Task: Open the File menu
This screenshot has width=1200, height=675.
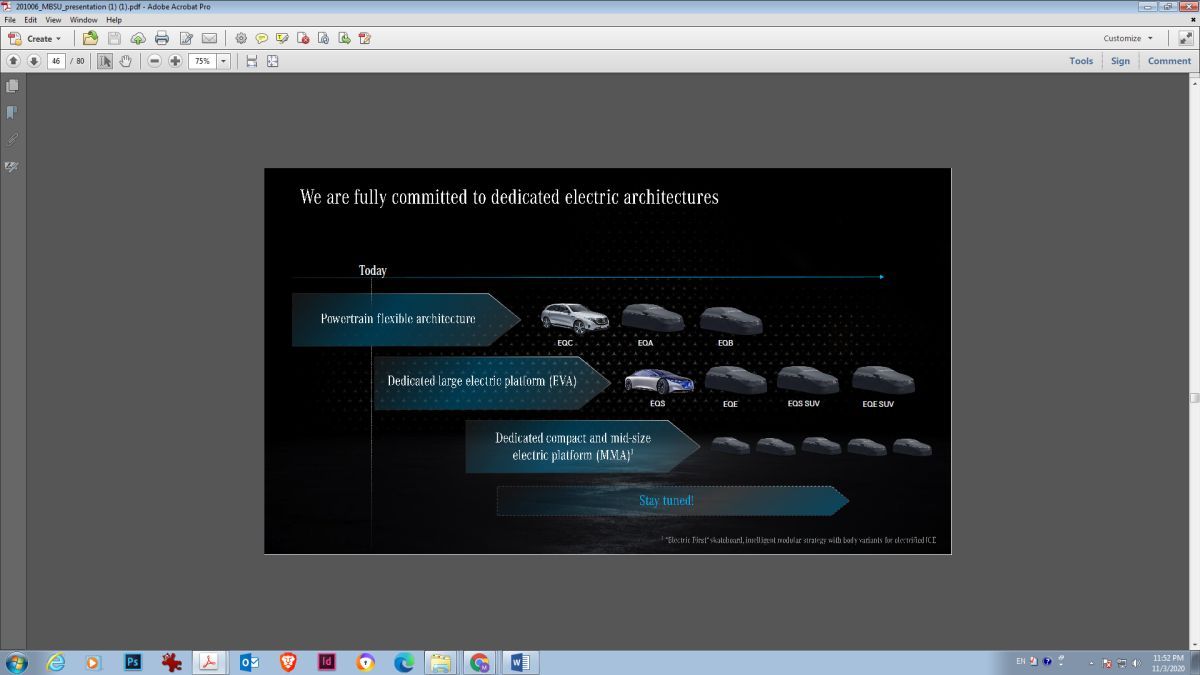Action: tap(10, 20)
